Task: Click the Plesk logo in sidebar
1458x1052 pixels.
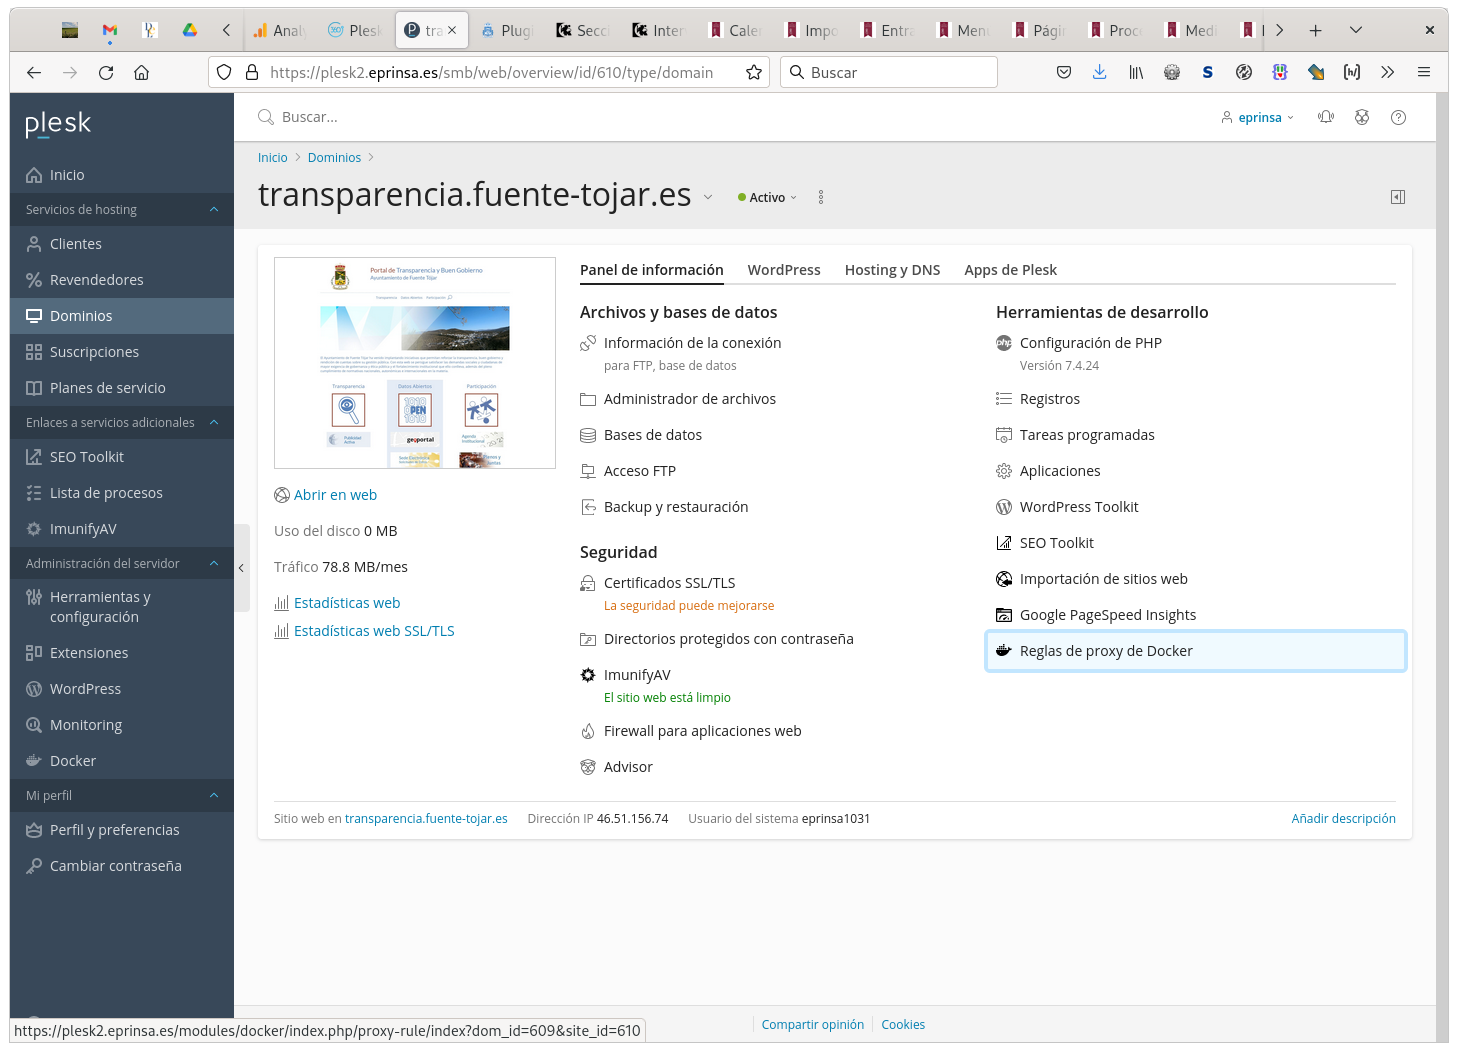Action: click(58, 124)
